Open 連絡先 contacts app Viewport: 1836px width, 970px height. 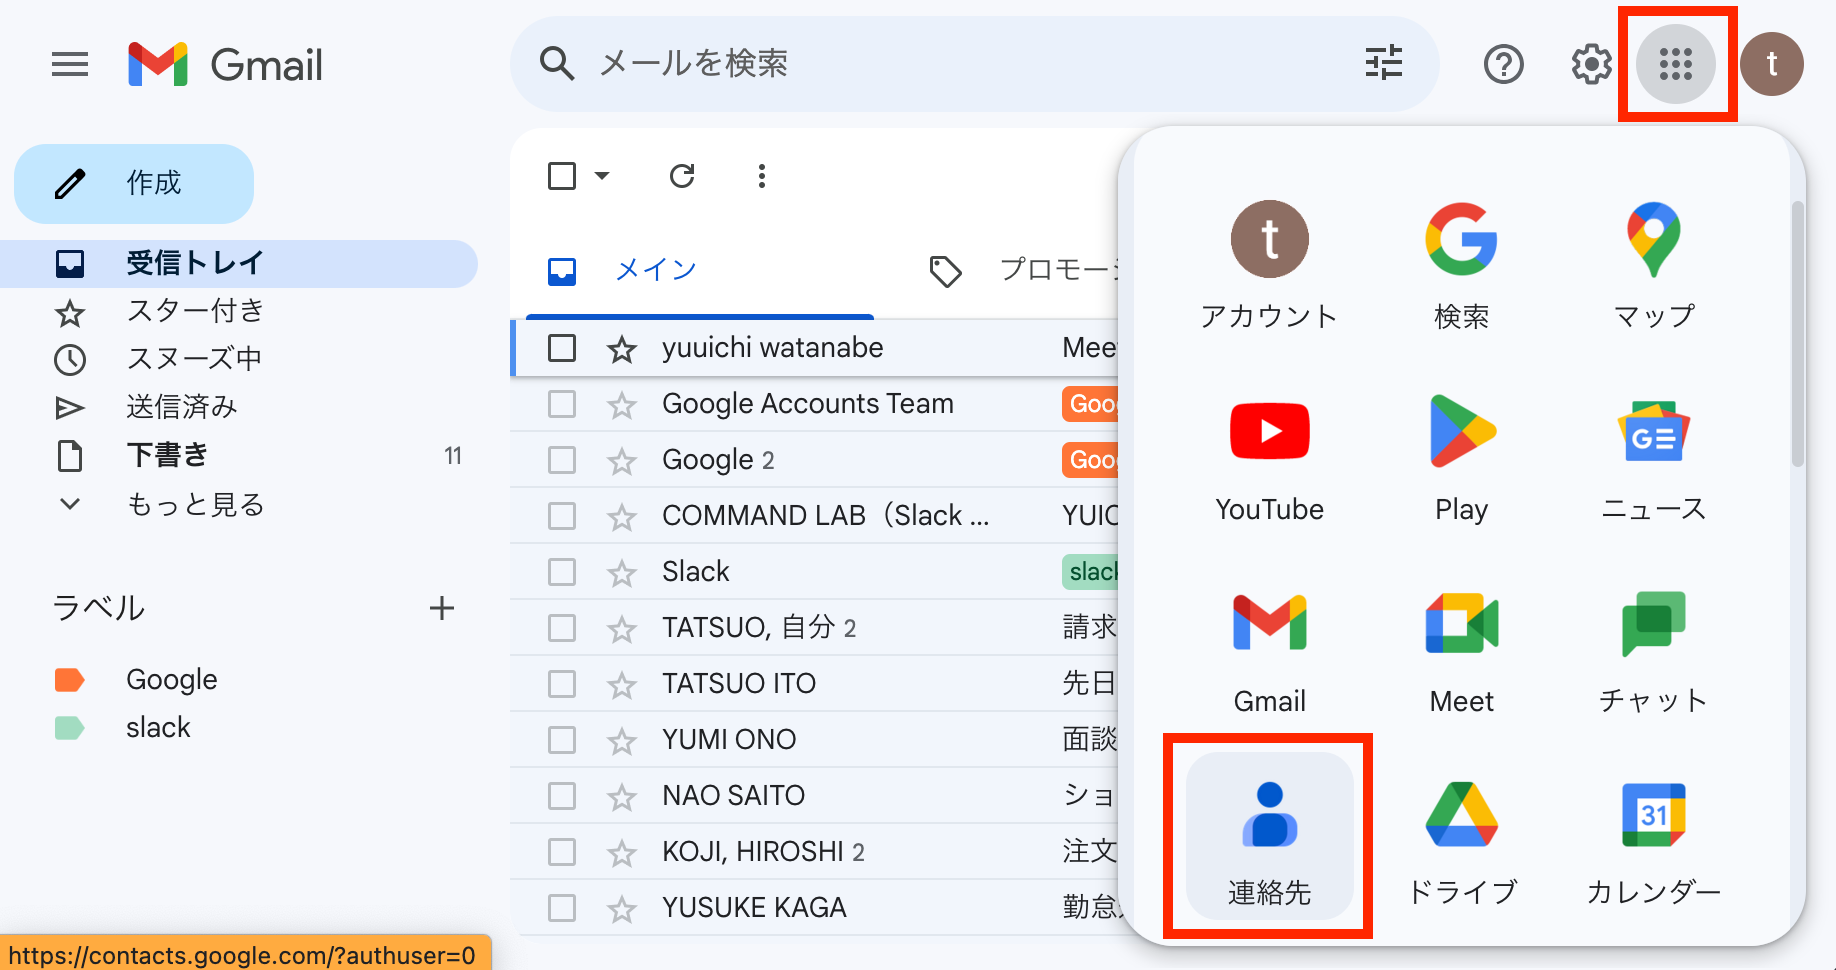1269,836
